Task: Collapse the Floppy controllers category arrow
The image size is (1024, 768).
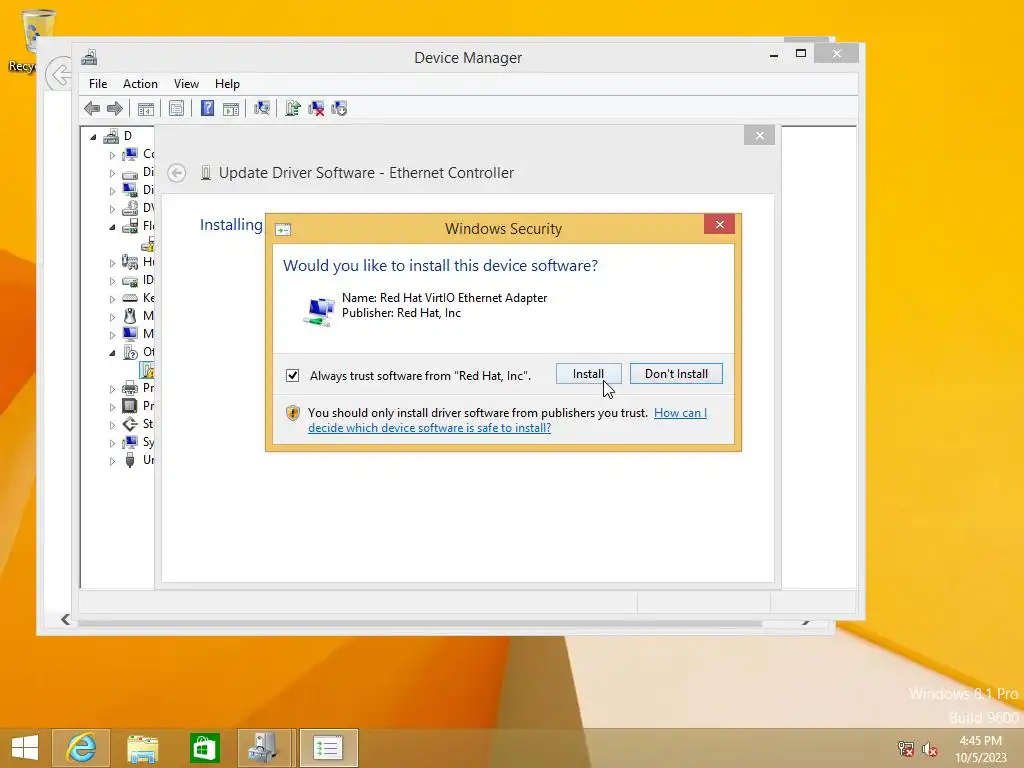Action: click(112, 227)
